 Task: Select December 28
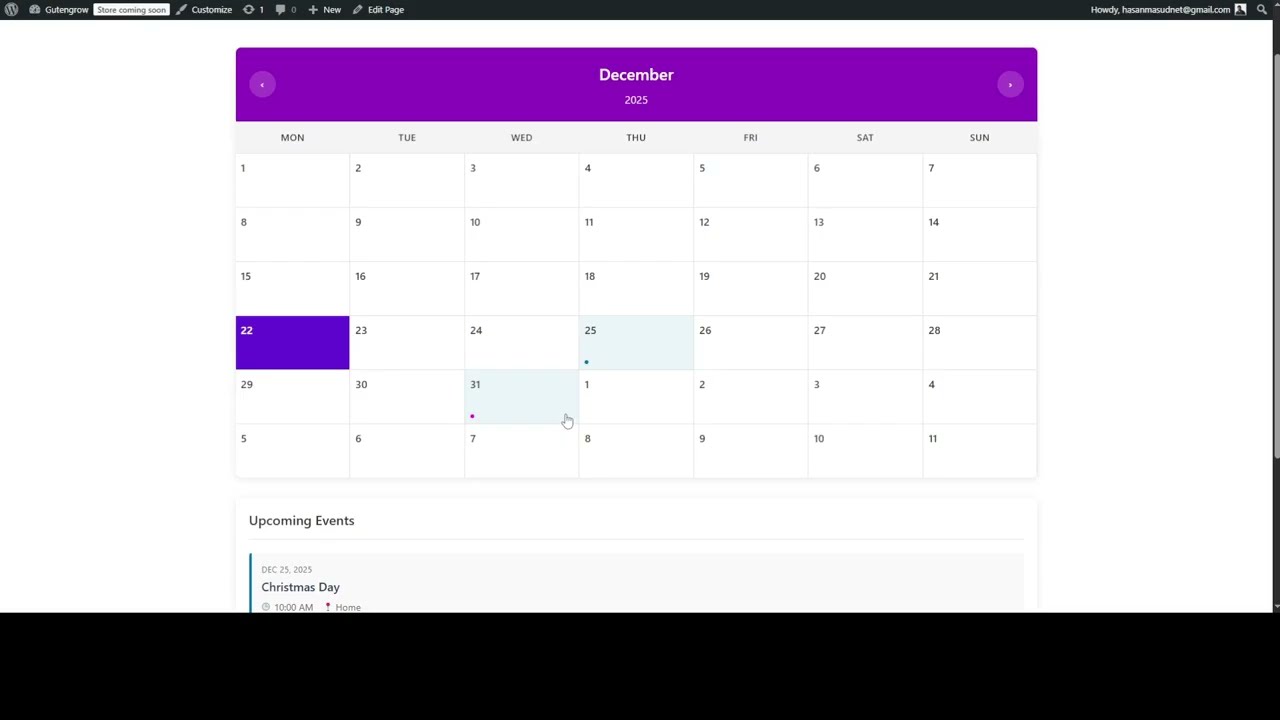click(979, 342)
